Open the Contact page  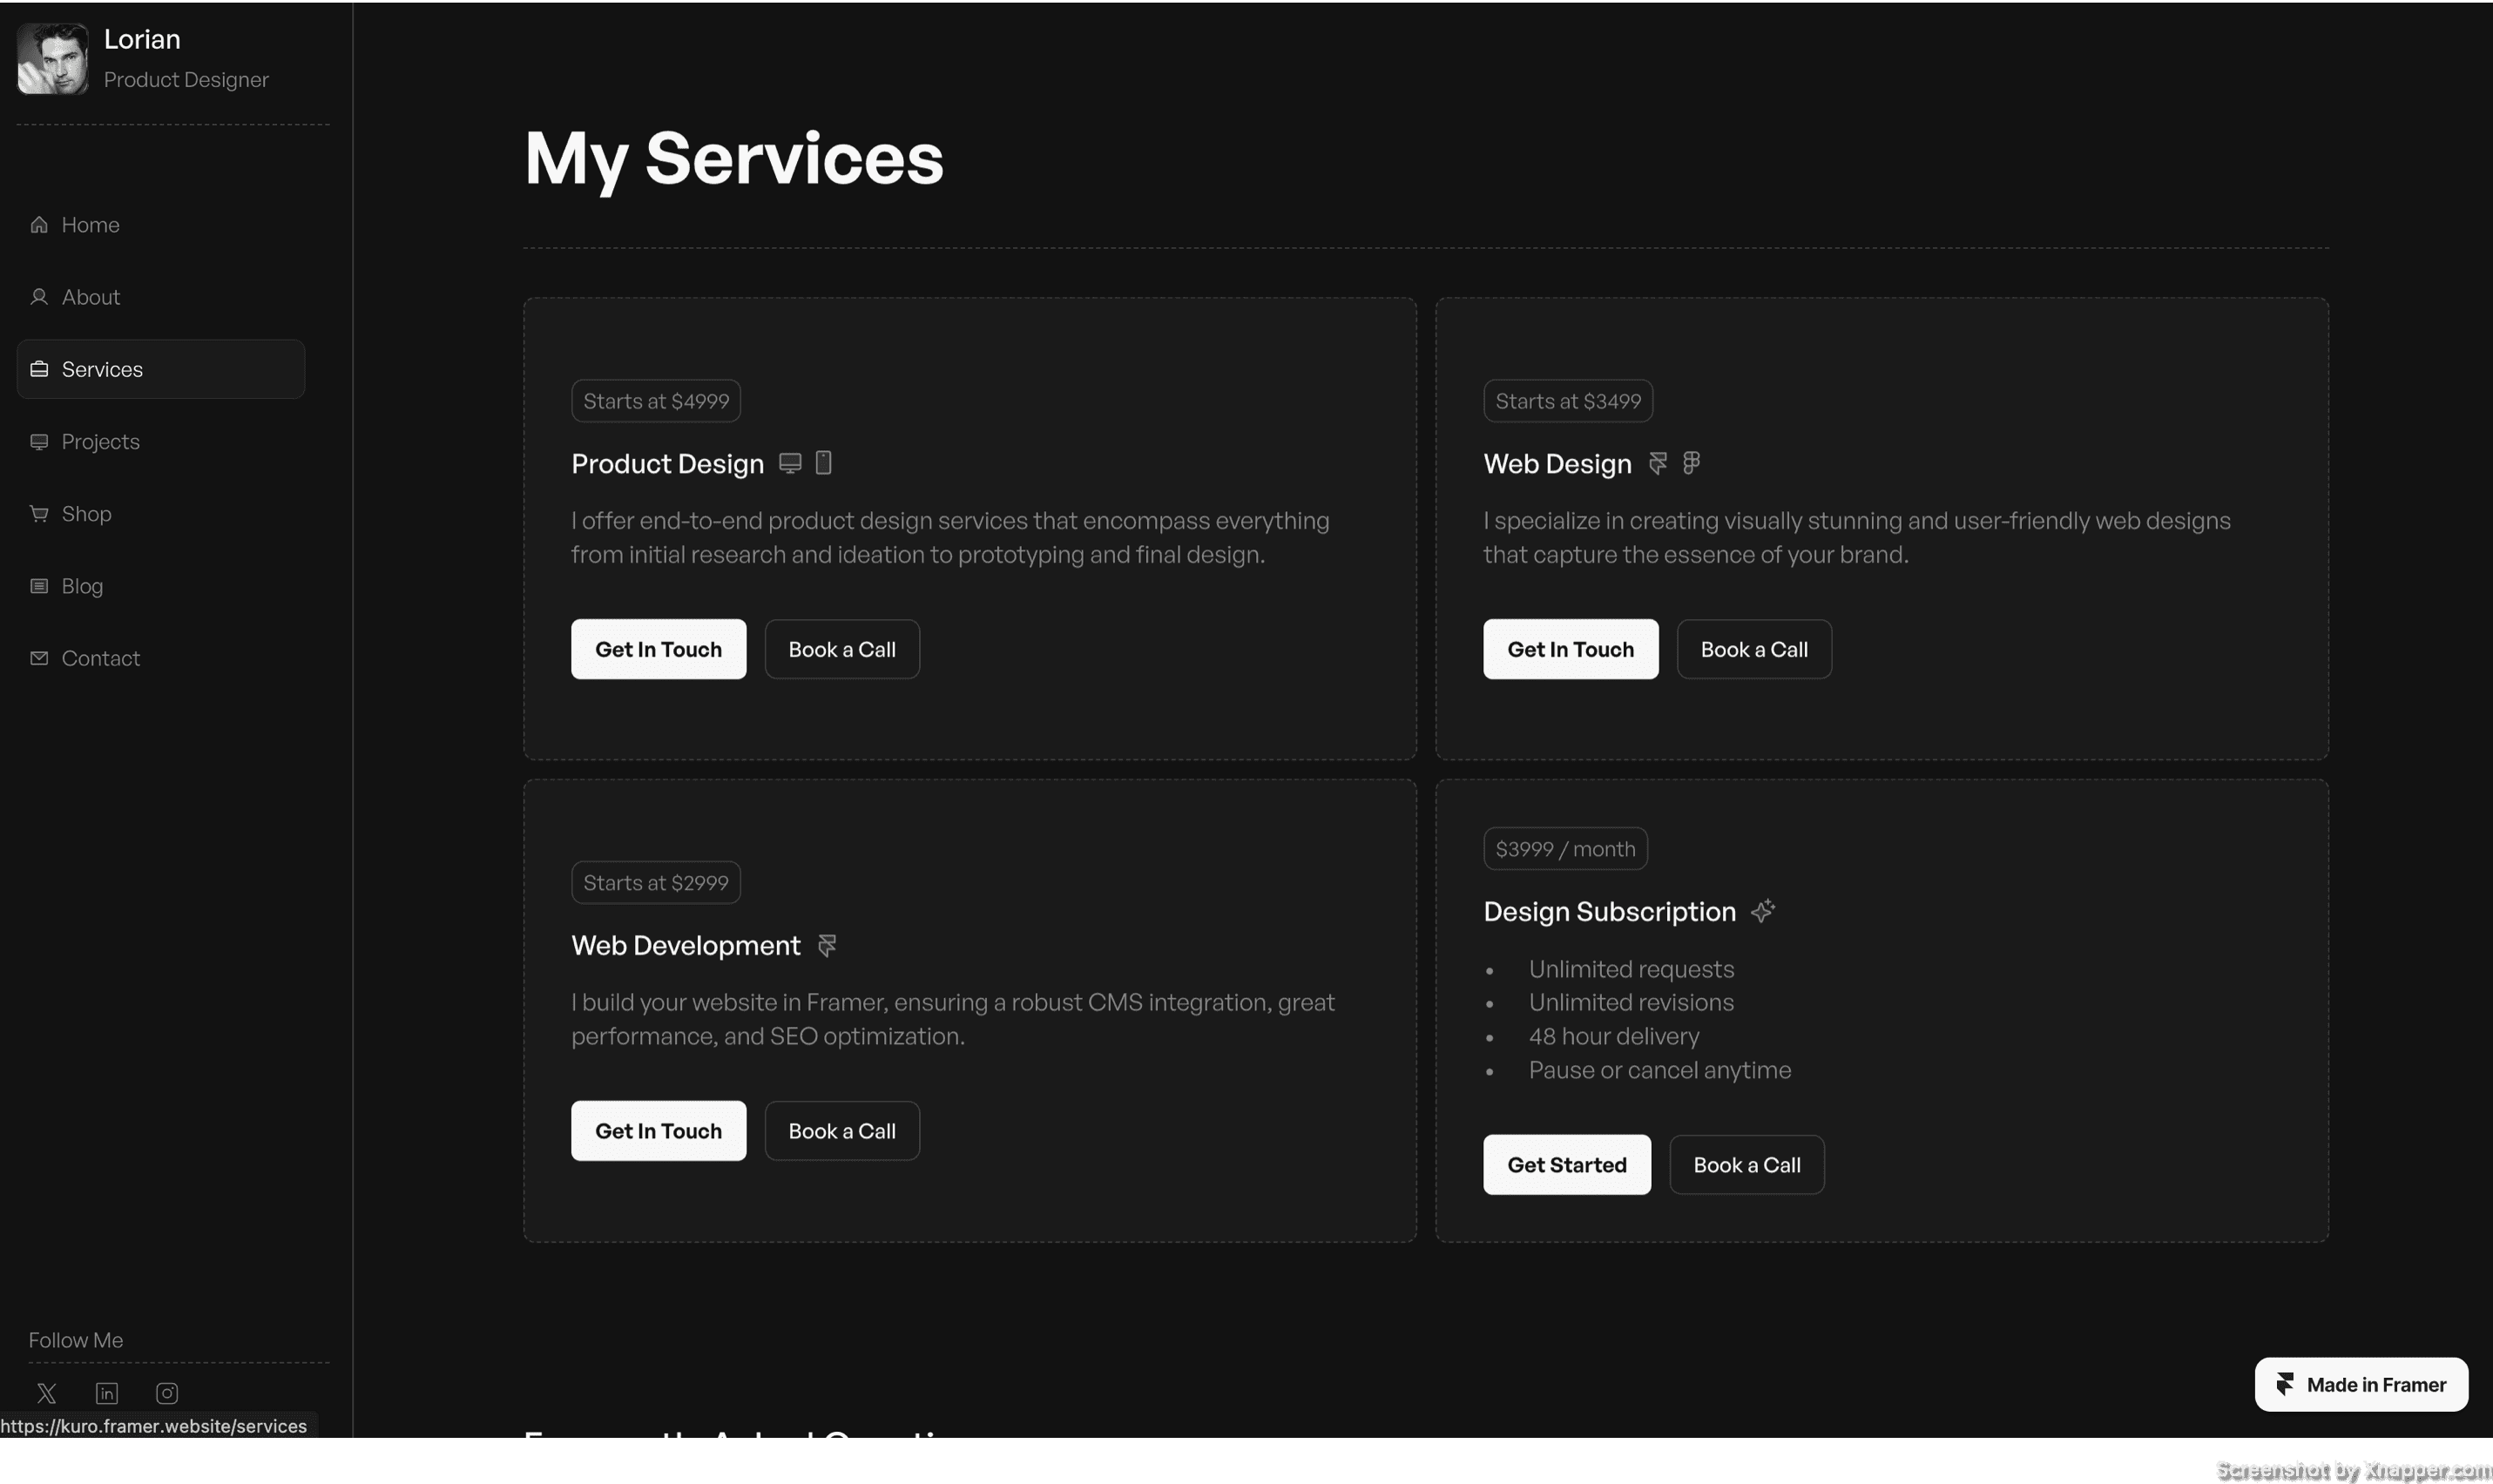(x=100, y=658)
